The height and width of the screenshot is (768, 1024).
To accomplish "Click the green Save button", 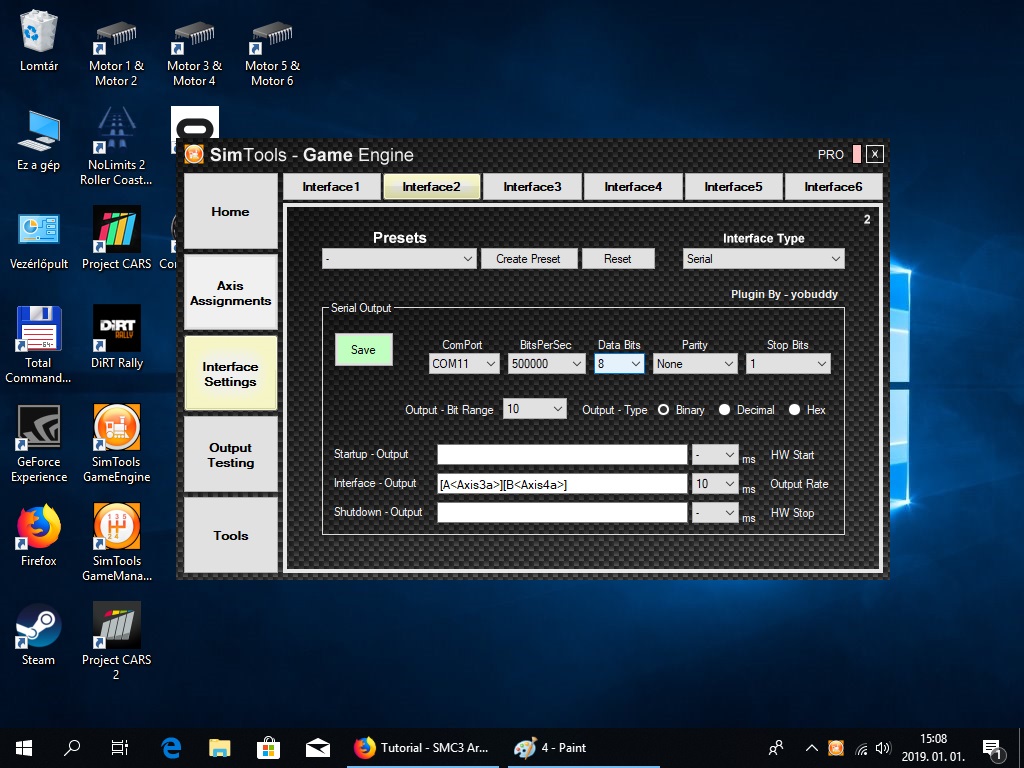I will coord(363,350).
